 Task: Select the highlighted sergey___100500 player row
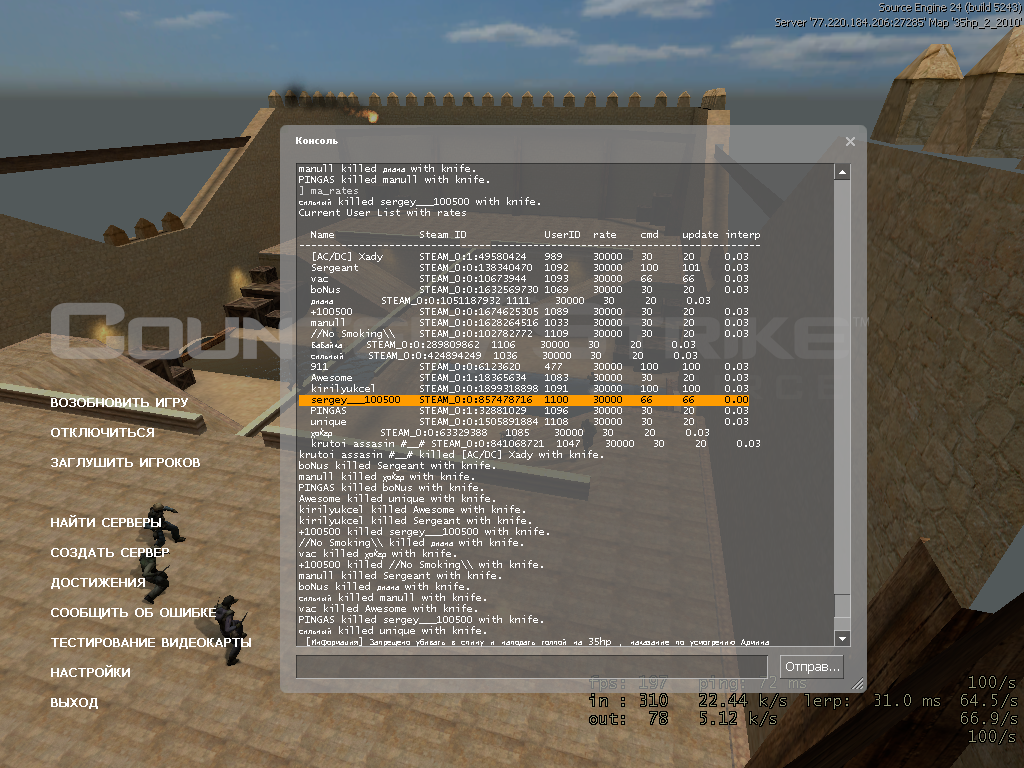tap(524, 400)
